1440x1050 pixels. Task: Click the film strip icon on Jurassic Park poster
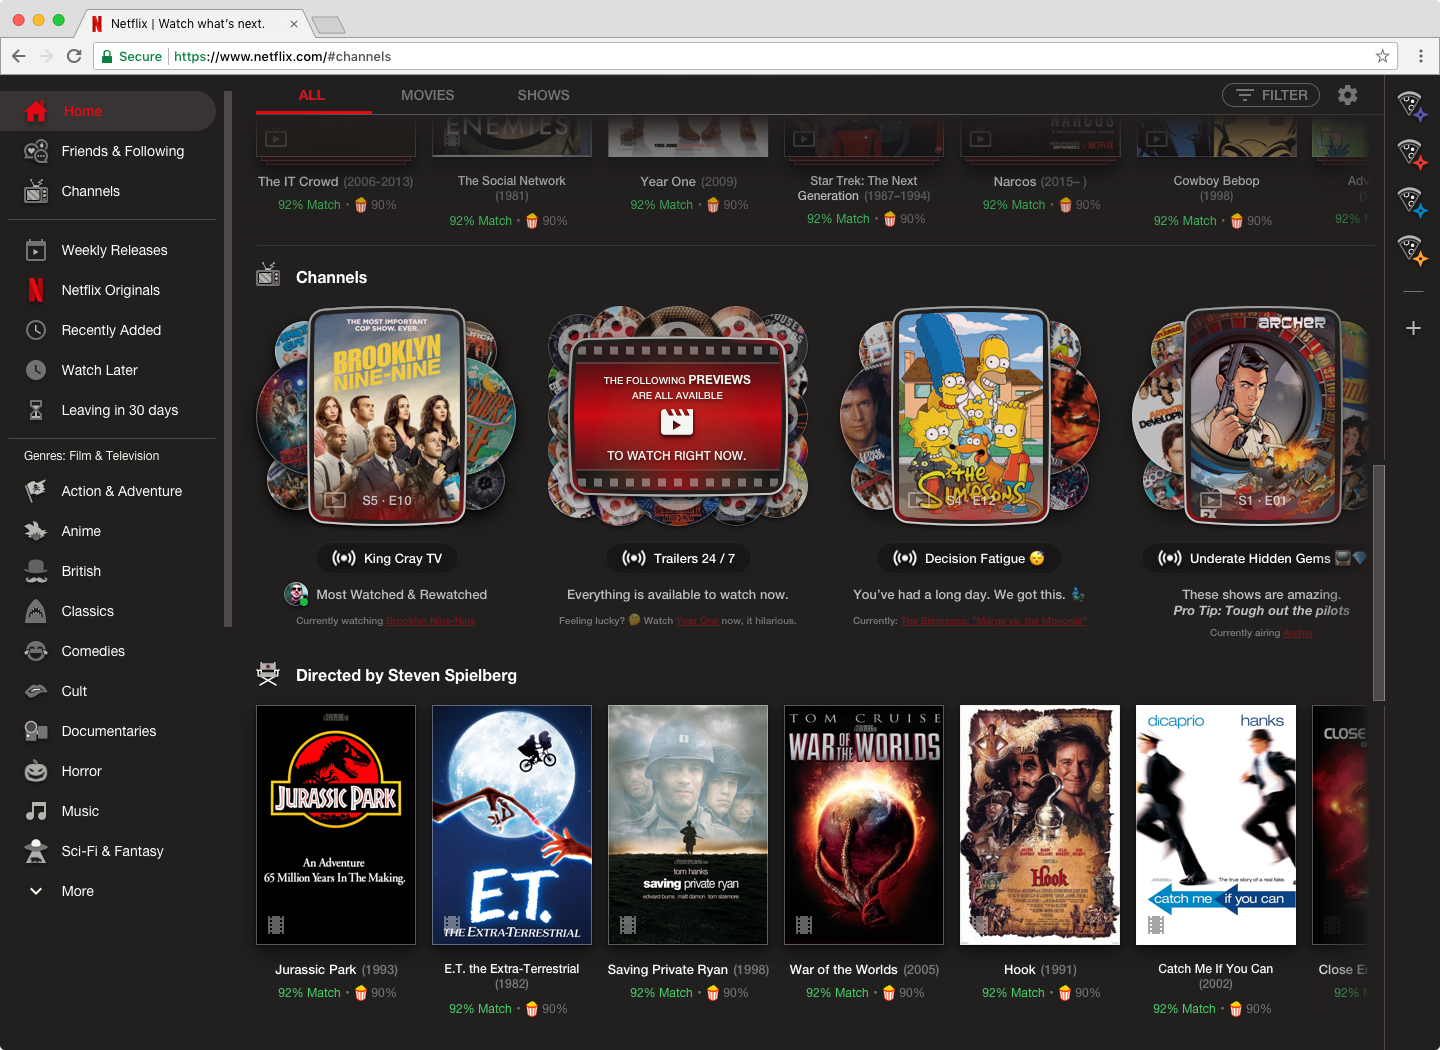click(x=276, y=925)
